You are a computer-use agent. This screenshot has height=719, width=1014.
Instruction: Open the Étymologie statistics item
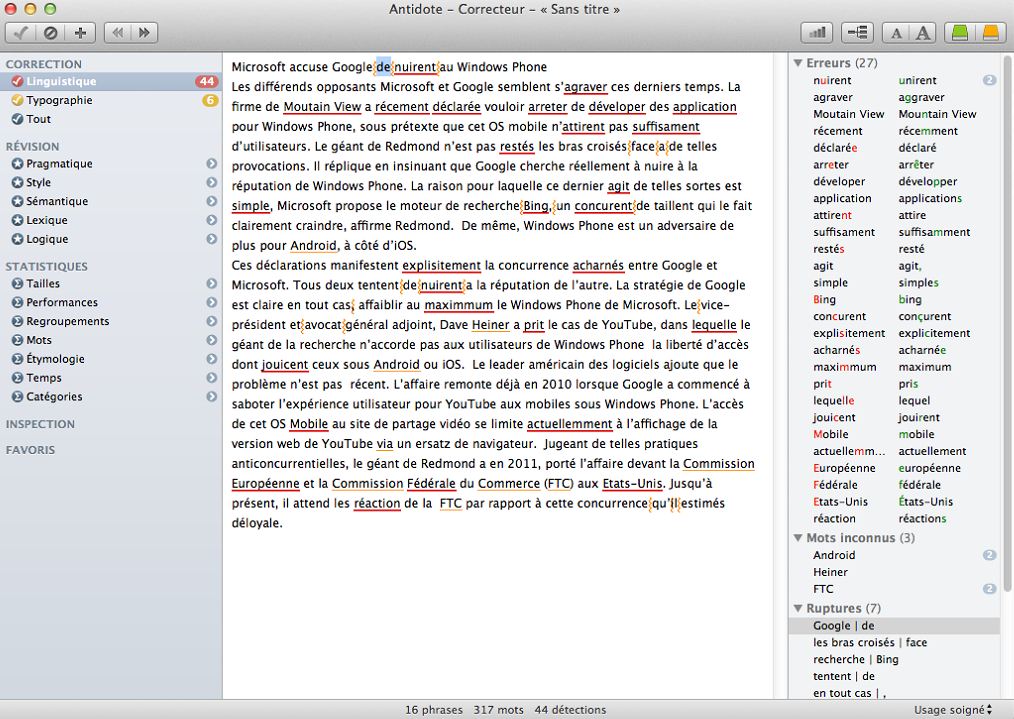point(111,359)
